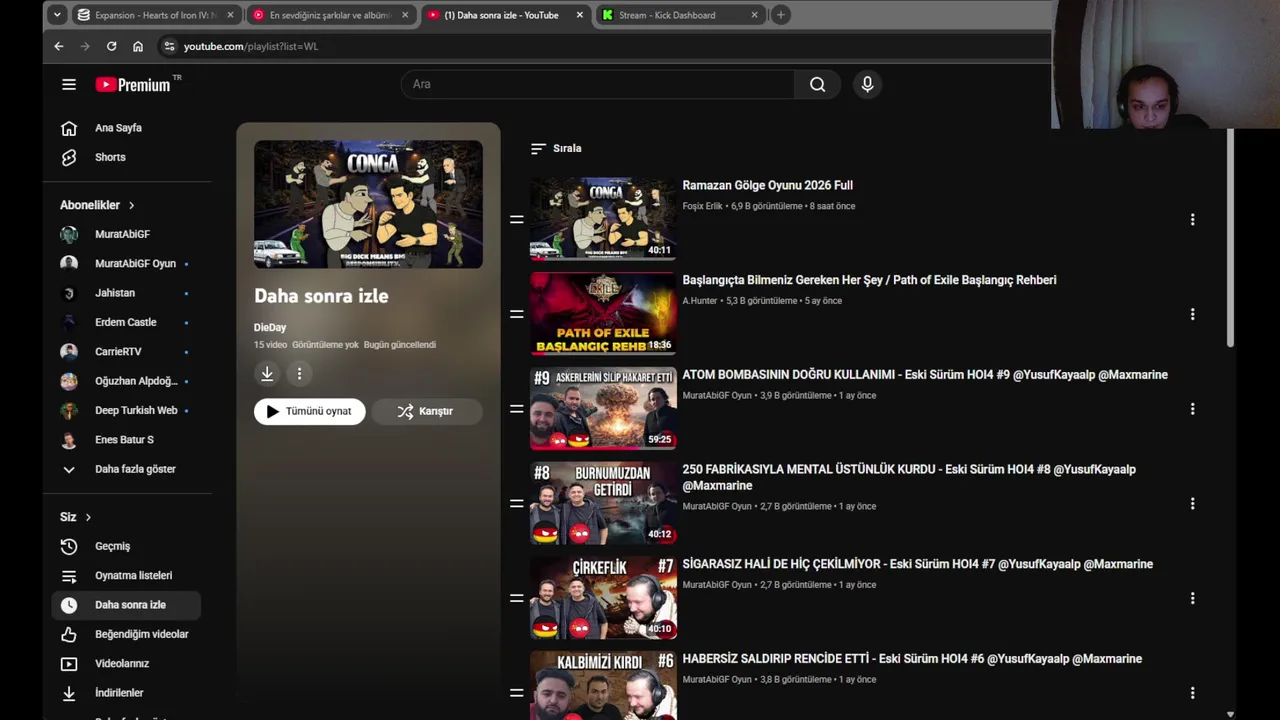The image size is (1280, 720).
Task: Open DieDay channel link
Action: 270,327
